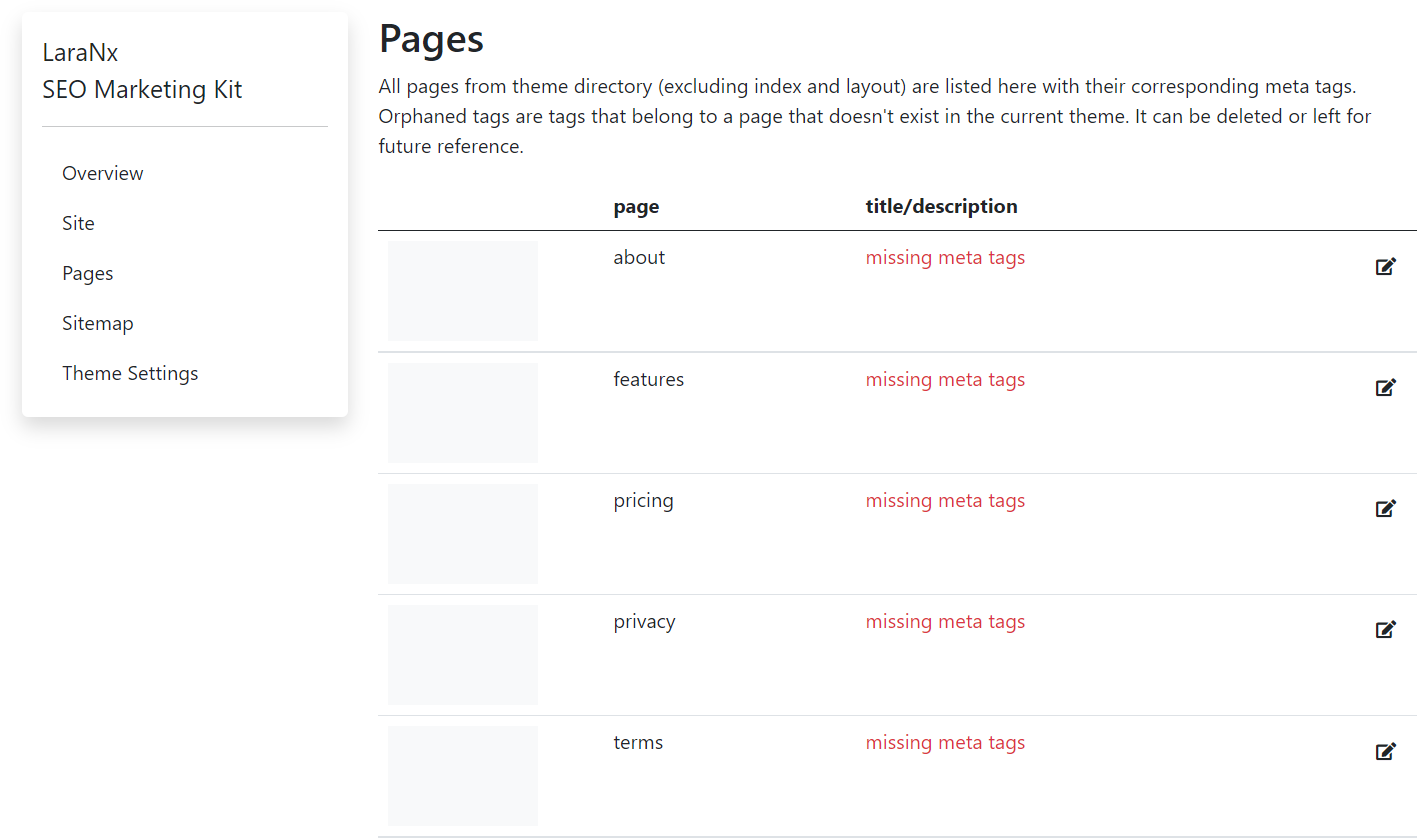Edit meta tags for the about page
This screenshot has width=1417, height=838.
pos(1386,266)
